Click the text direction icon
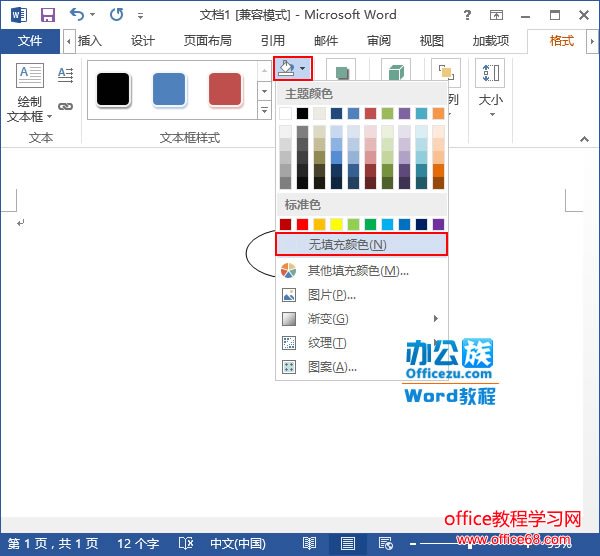 [65, 75]
